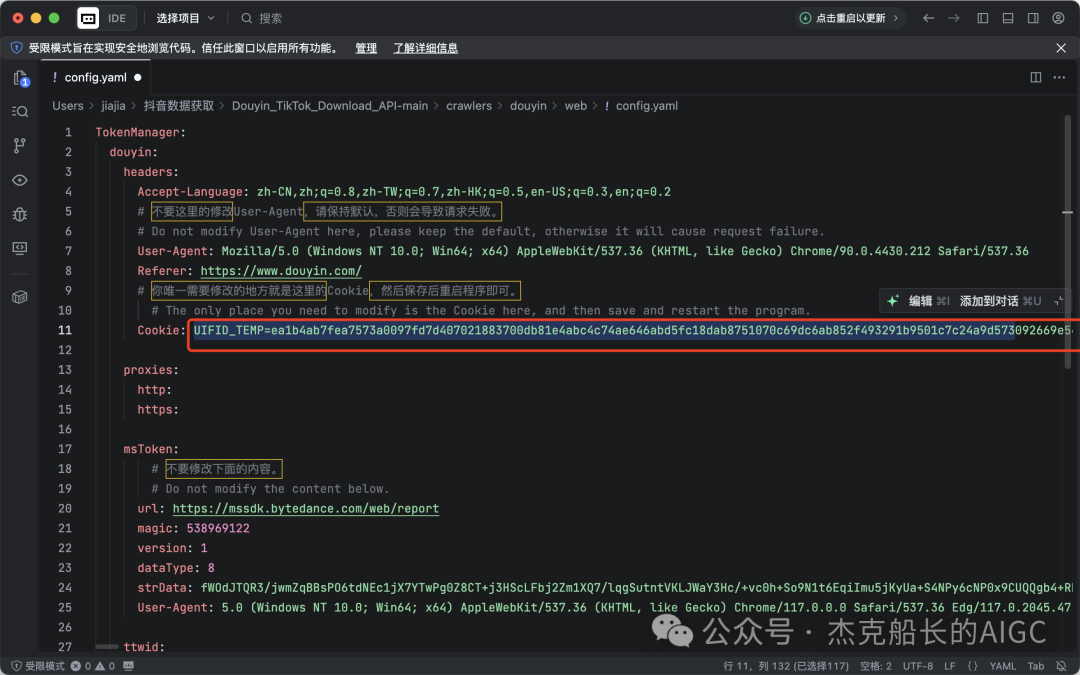
Task: Open the remote monitor sidebar icon
Action: 20,248
